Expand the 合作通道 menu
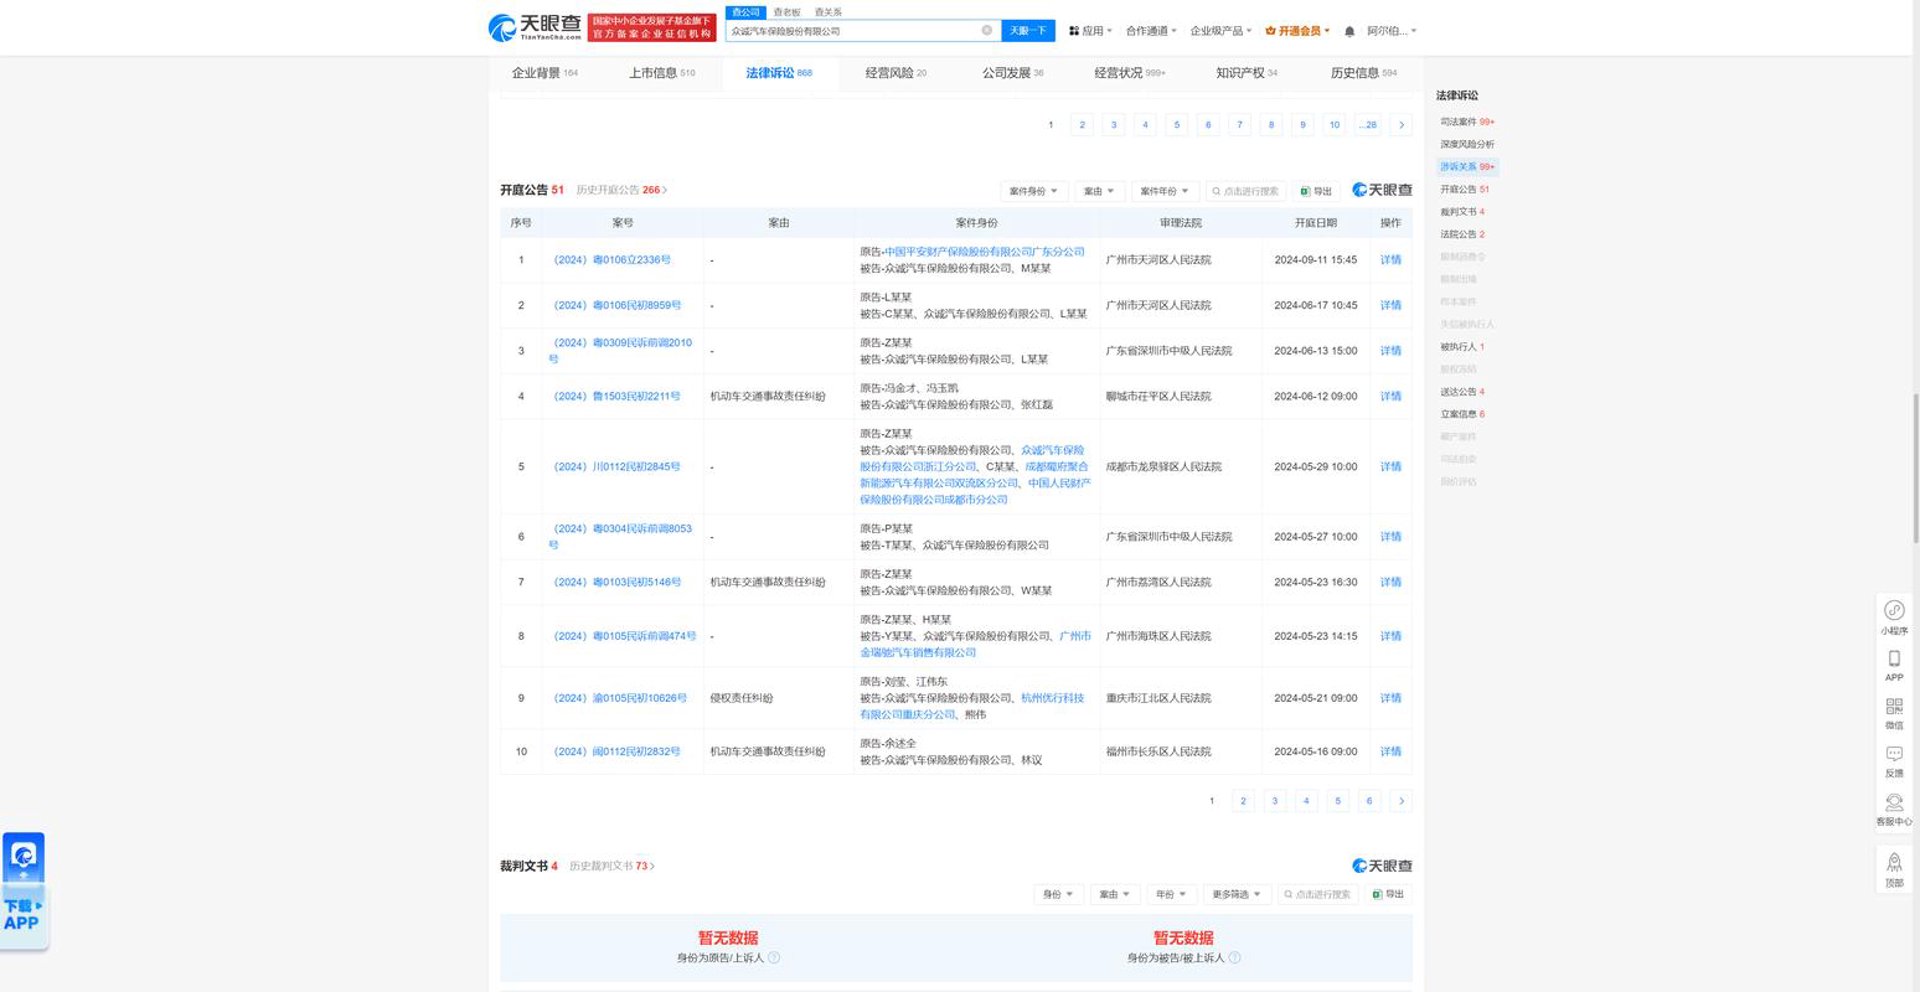This screenshot has width=1920, height=992. pyautogui.click(x=1151, y=31)
